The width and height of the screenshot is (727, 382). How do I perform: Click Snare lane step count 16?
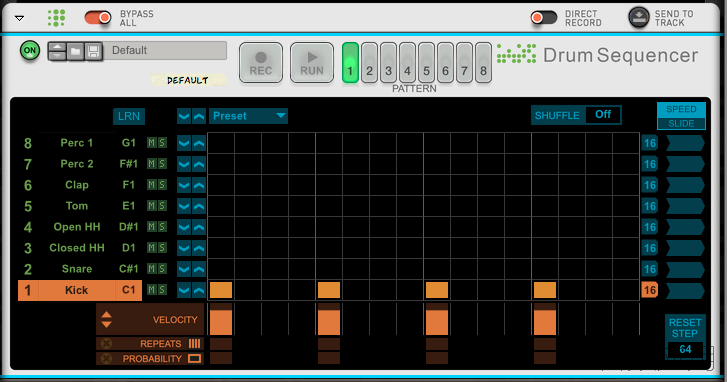(x=650, y=269)
